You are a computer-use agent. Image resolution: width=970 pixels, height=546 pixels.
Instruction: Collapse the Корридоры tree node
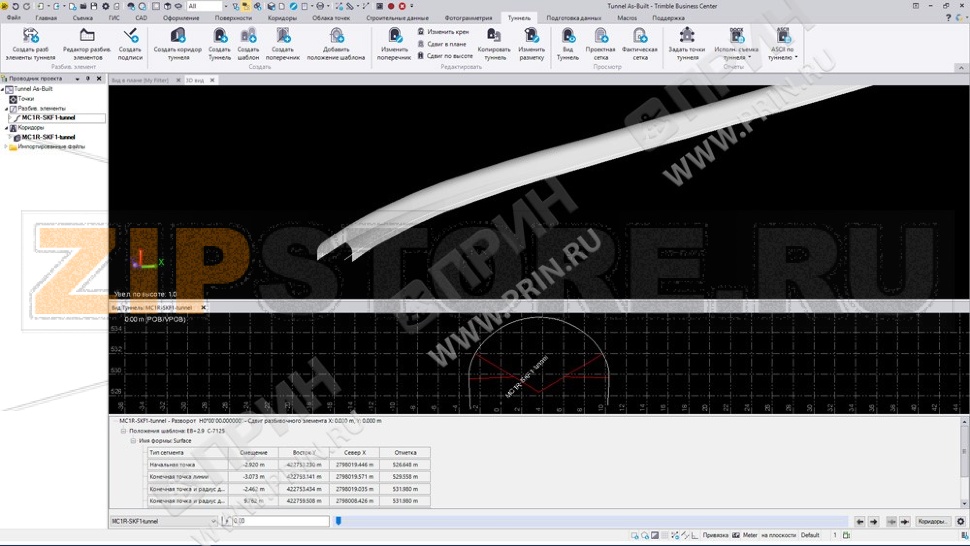4,128
